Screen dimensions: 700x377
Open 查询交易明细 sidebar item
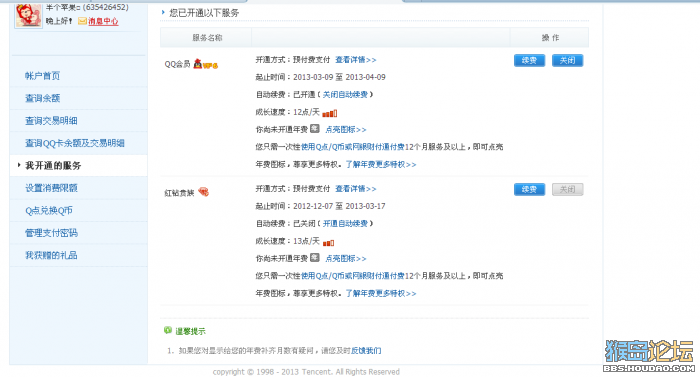pos(51,121)
